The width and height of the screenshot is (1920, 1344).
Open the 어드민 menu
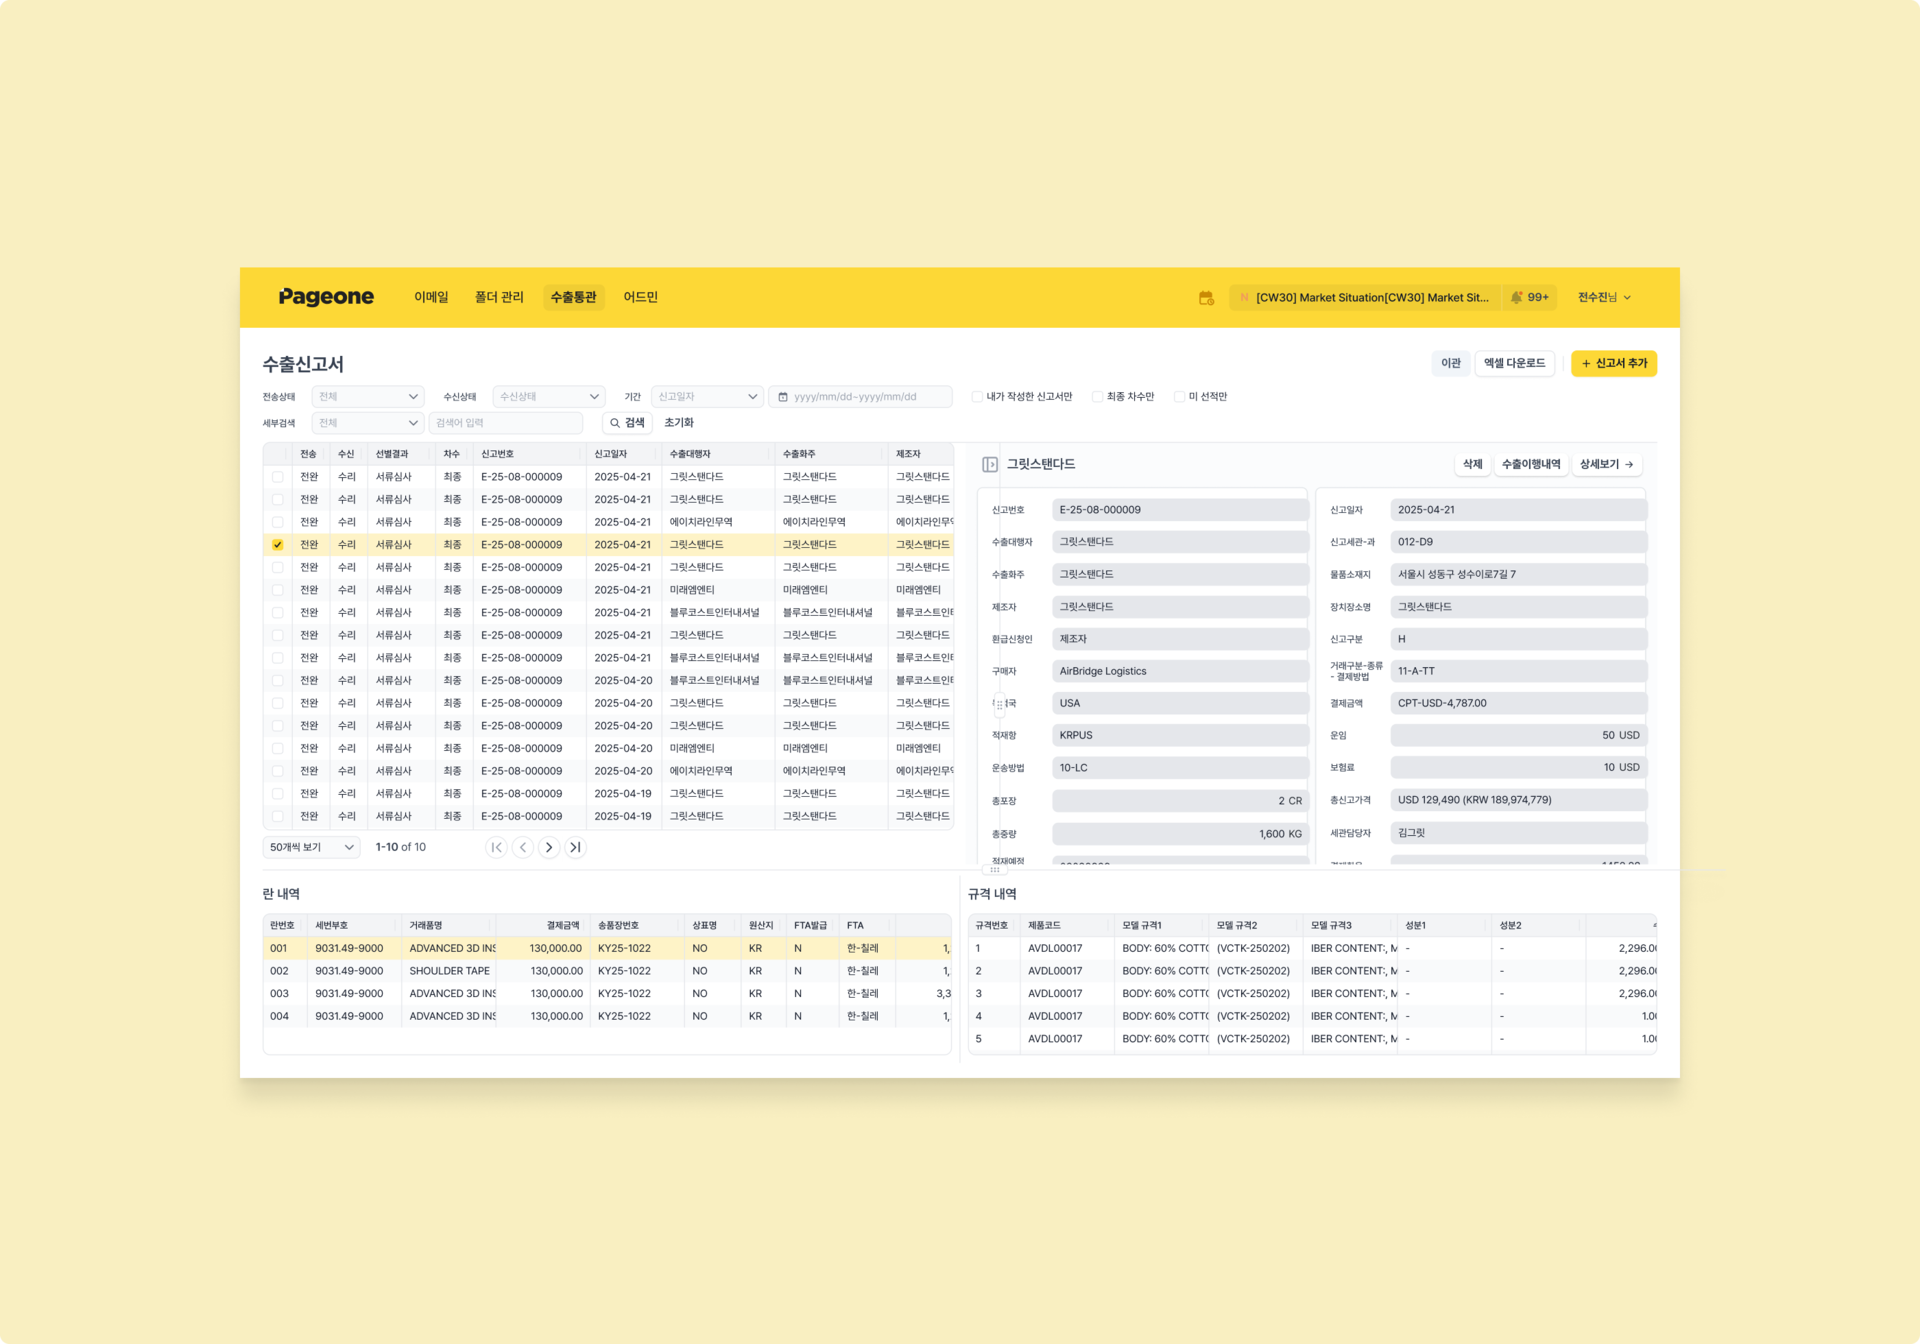click(x=640, y=297)
